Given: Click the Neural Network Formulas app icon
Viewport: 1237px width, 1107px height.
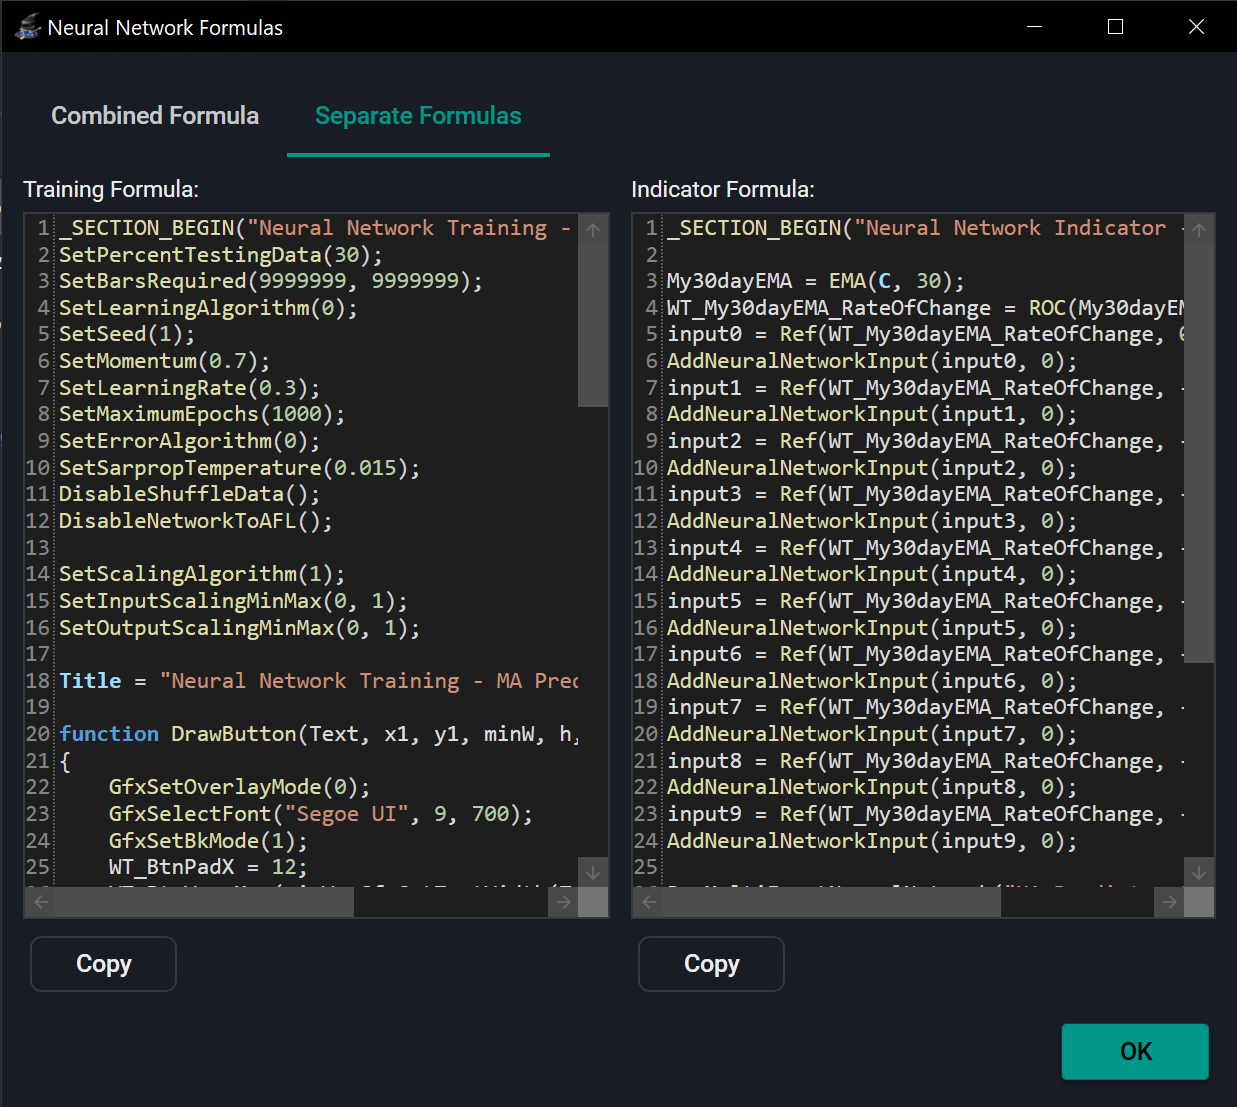Looking at the screenshot, I should pos(27,27).
